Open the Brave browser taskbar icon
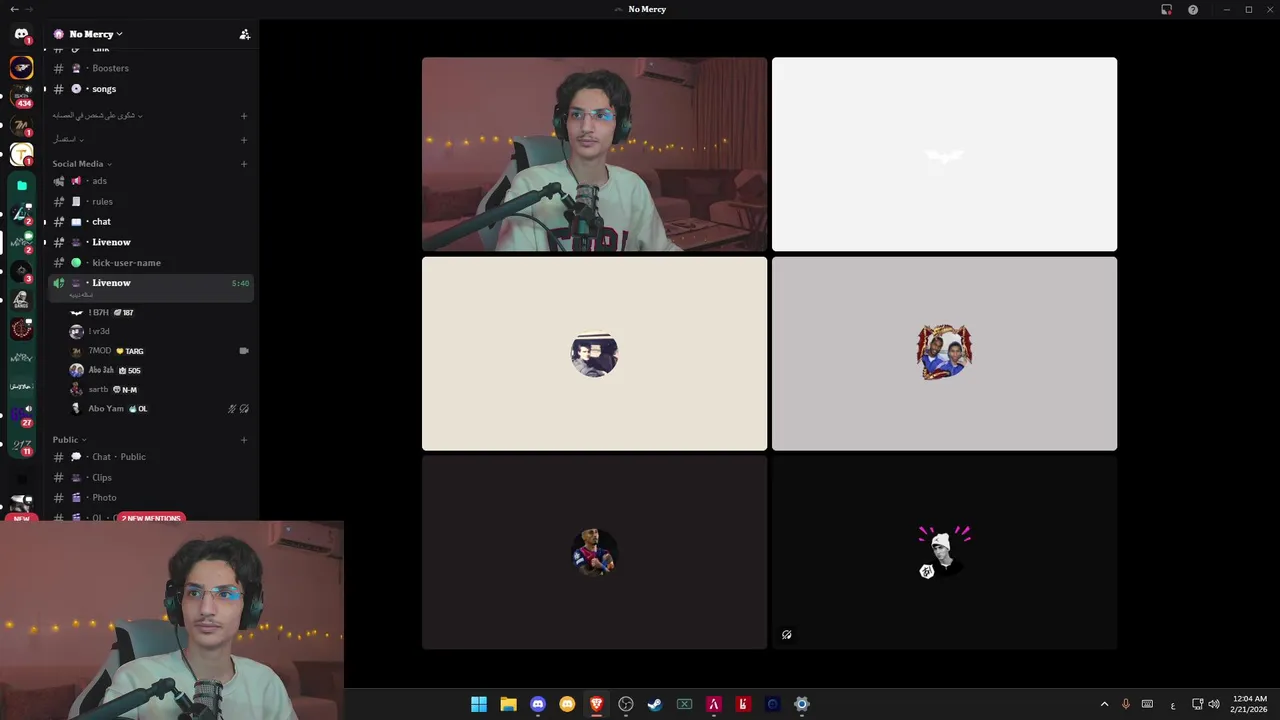The height and width of the screenshot is (720, 1280). 596,704
